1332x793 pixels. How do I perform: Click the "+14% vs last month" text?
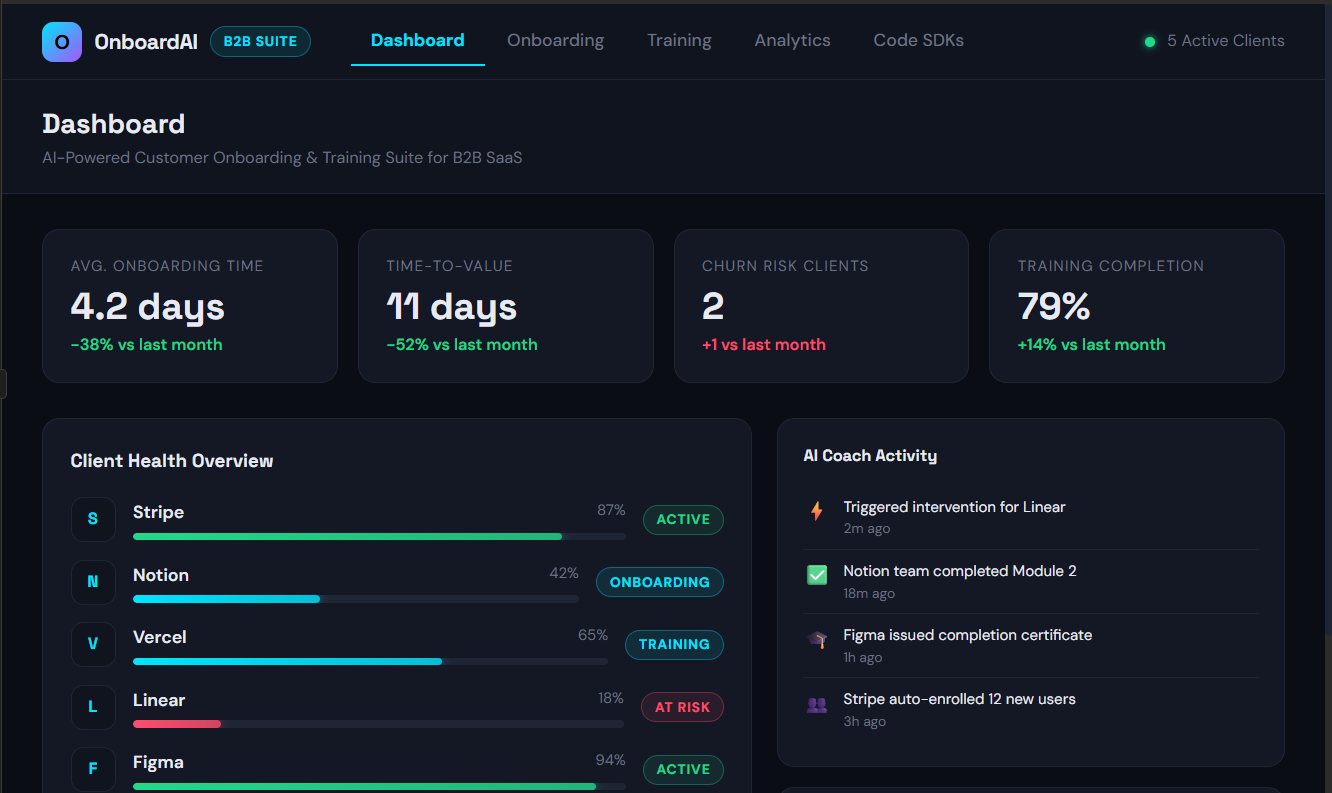[x=1092, y=345]
